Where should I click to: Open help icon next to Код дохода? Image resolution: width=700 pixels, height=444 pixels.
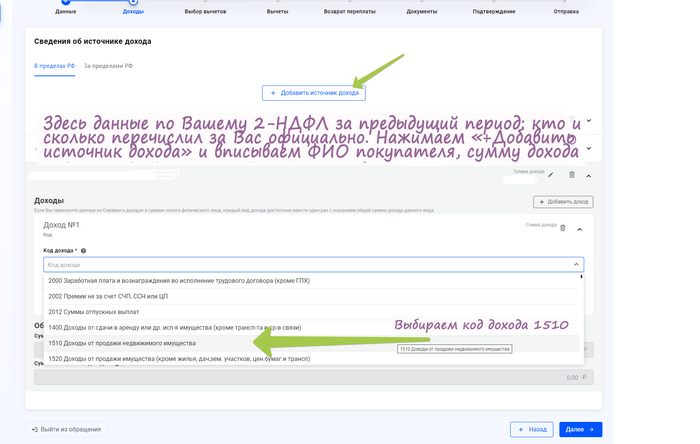click(x=83, y=251)
